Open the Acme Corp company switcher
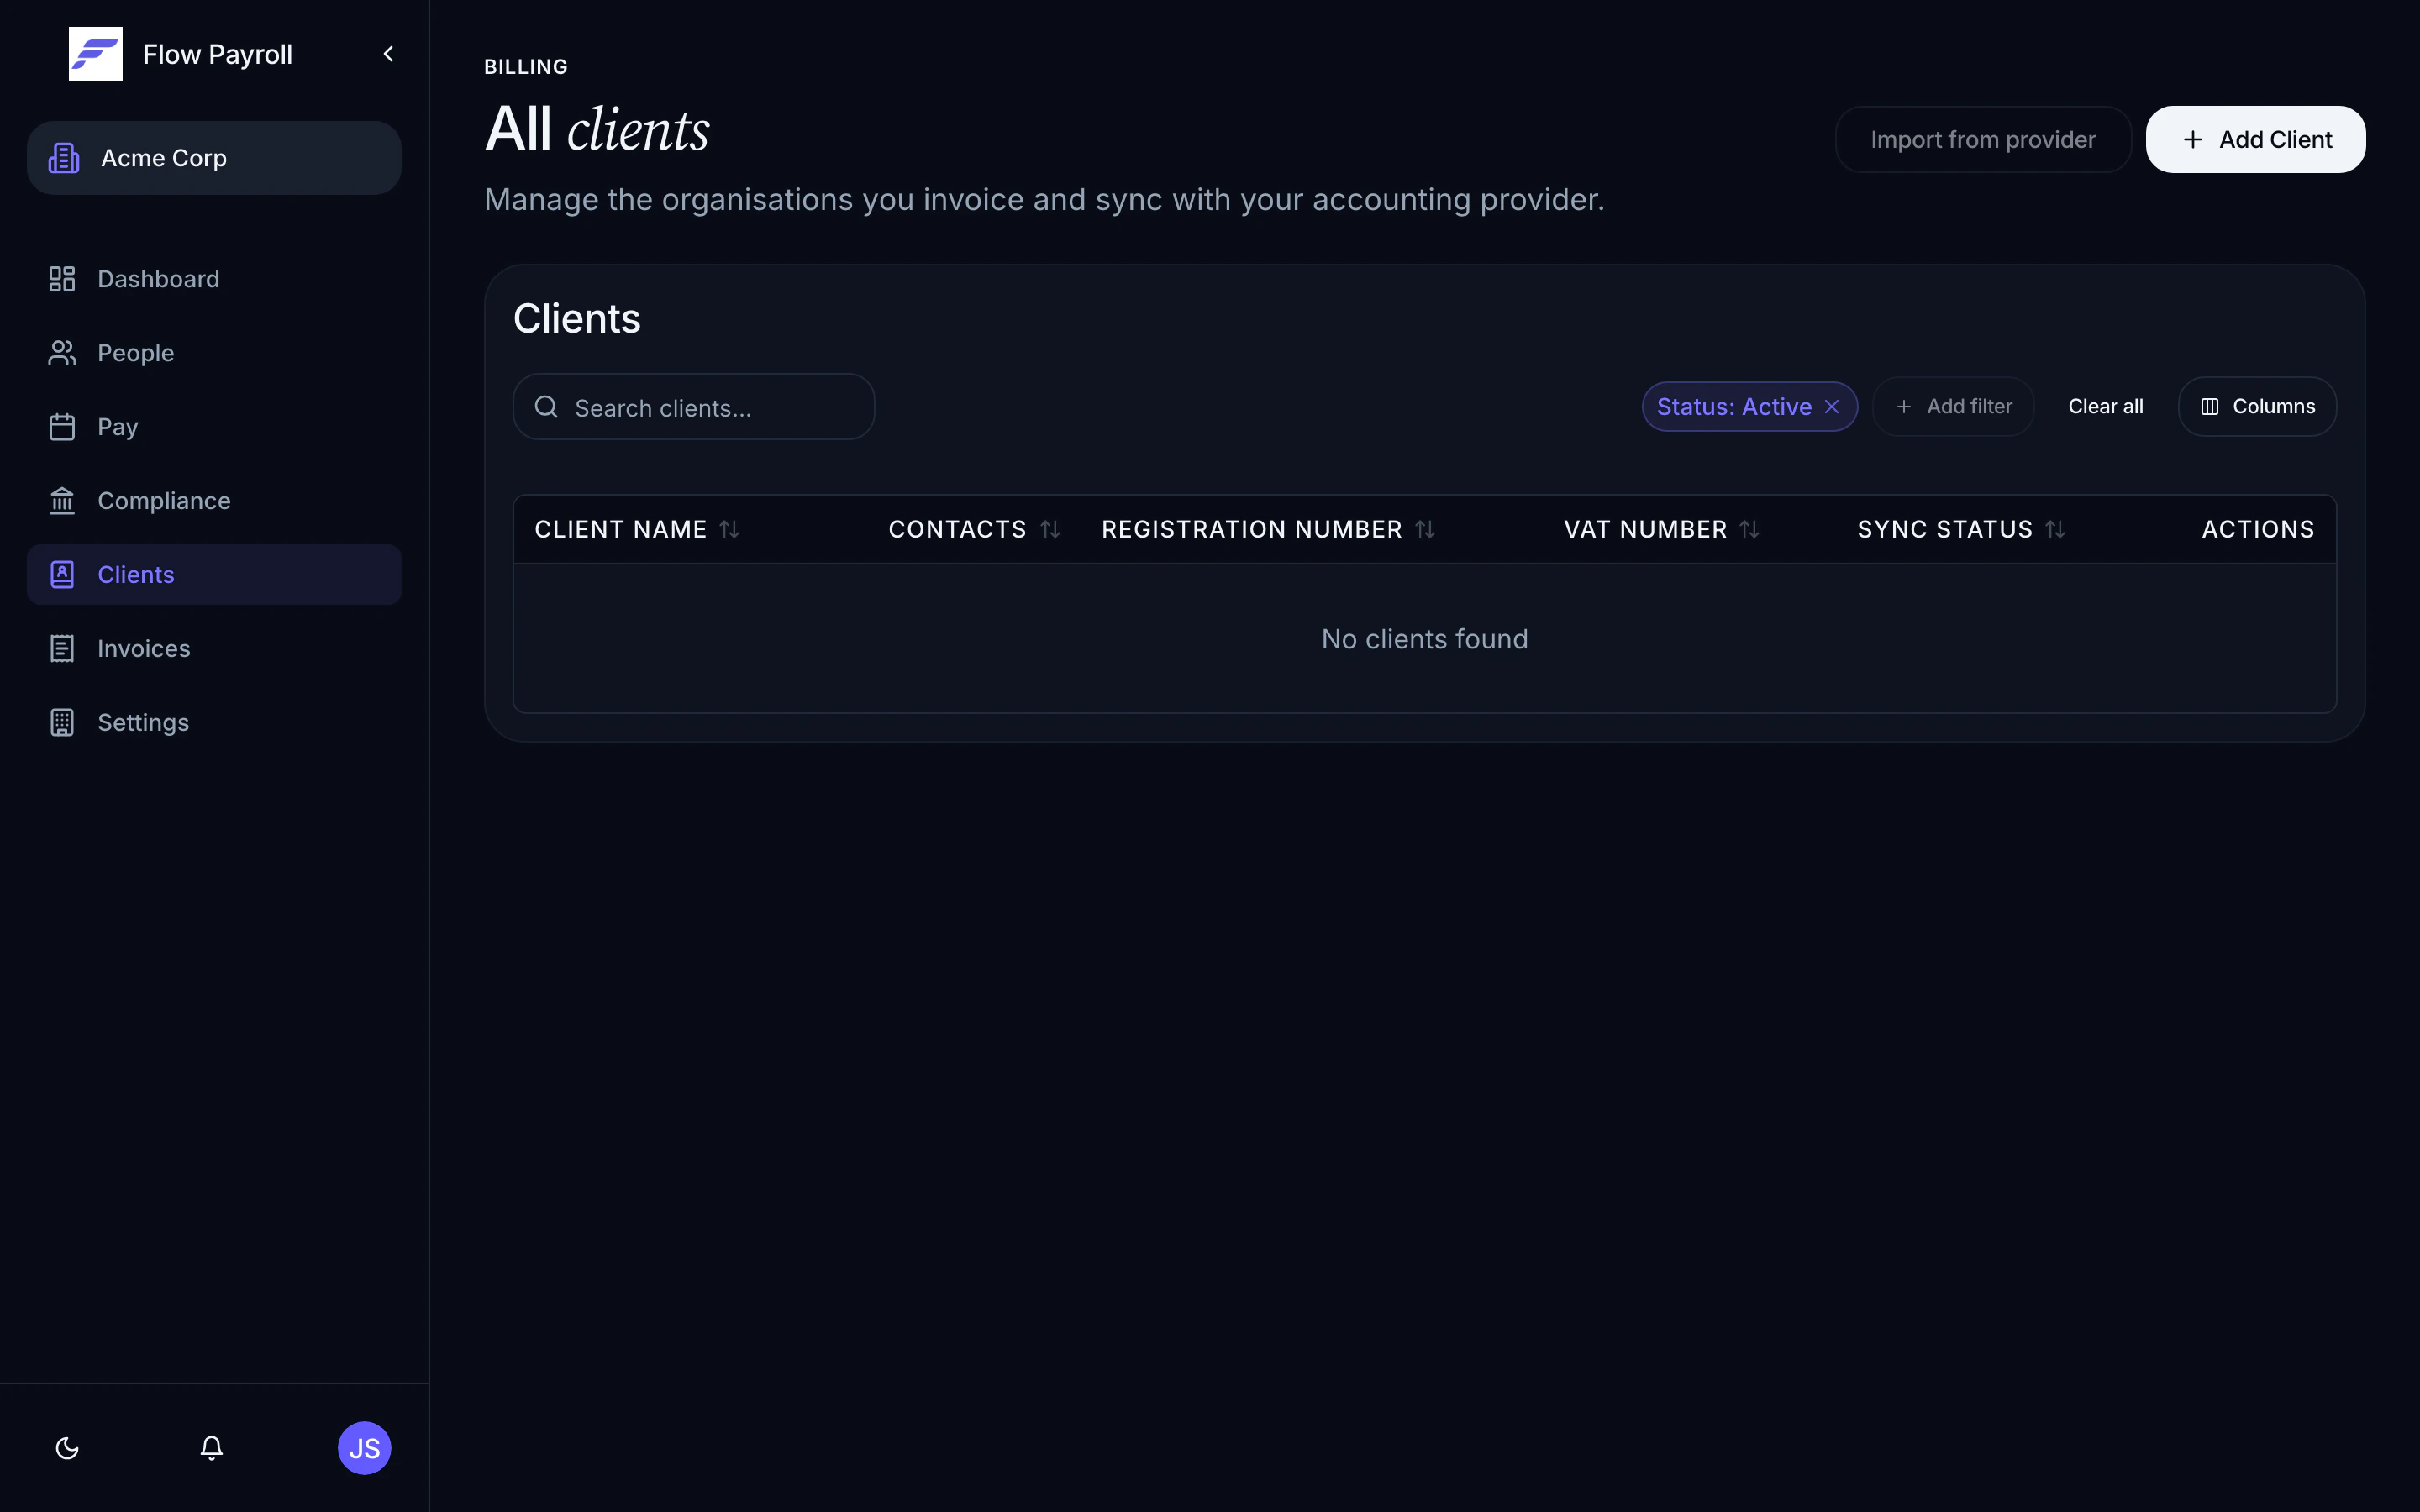Image resolution: width=2420 pixels, height=1512 pixels. (214, 158)
